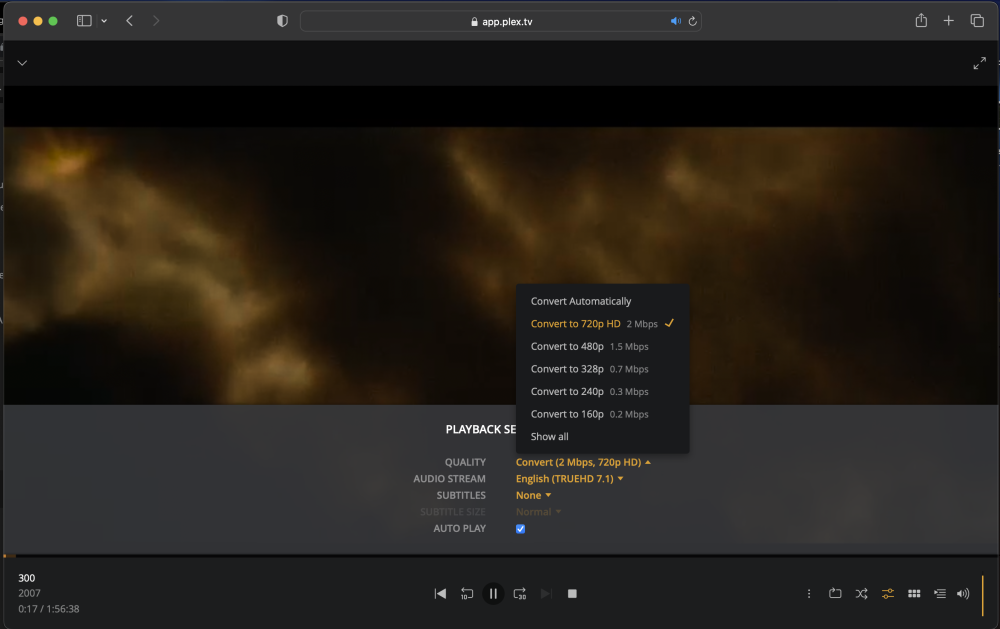
Task: Click the movie title 300
Action: point(27,578)
